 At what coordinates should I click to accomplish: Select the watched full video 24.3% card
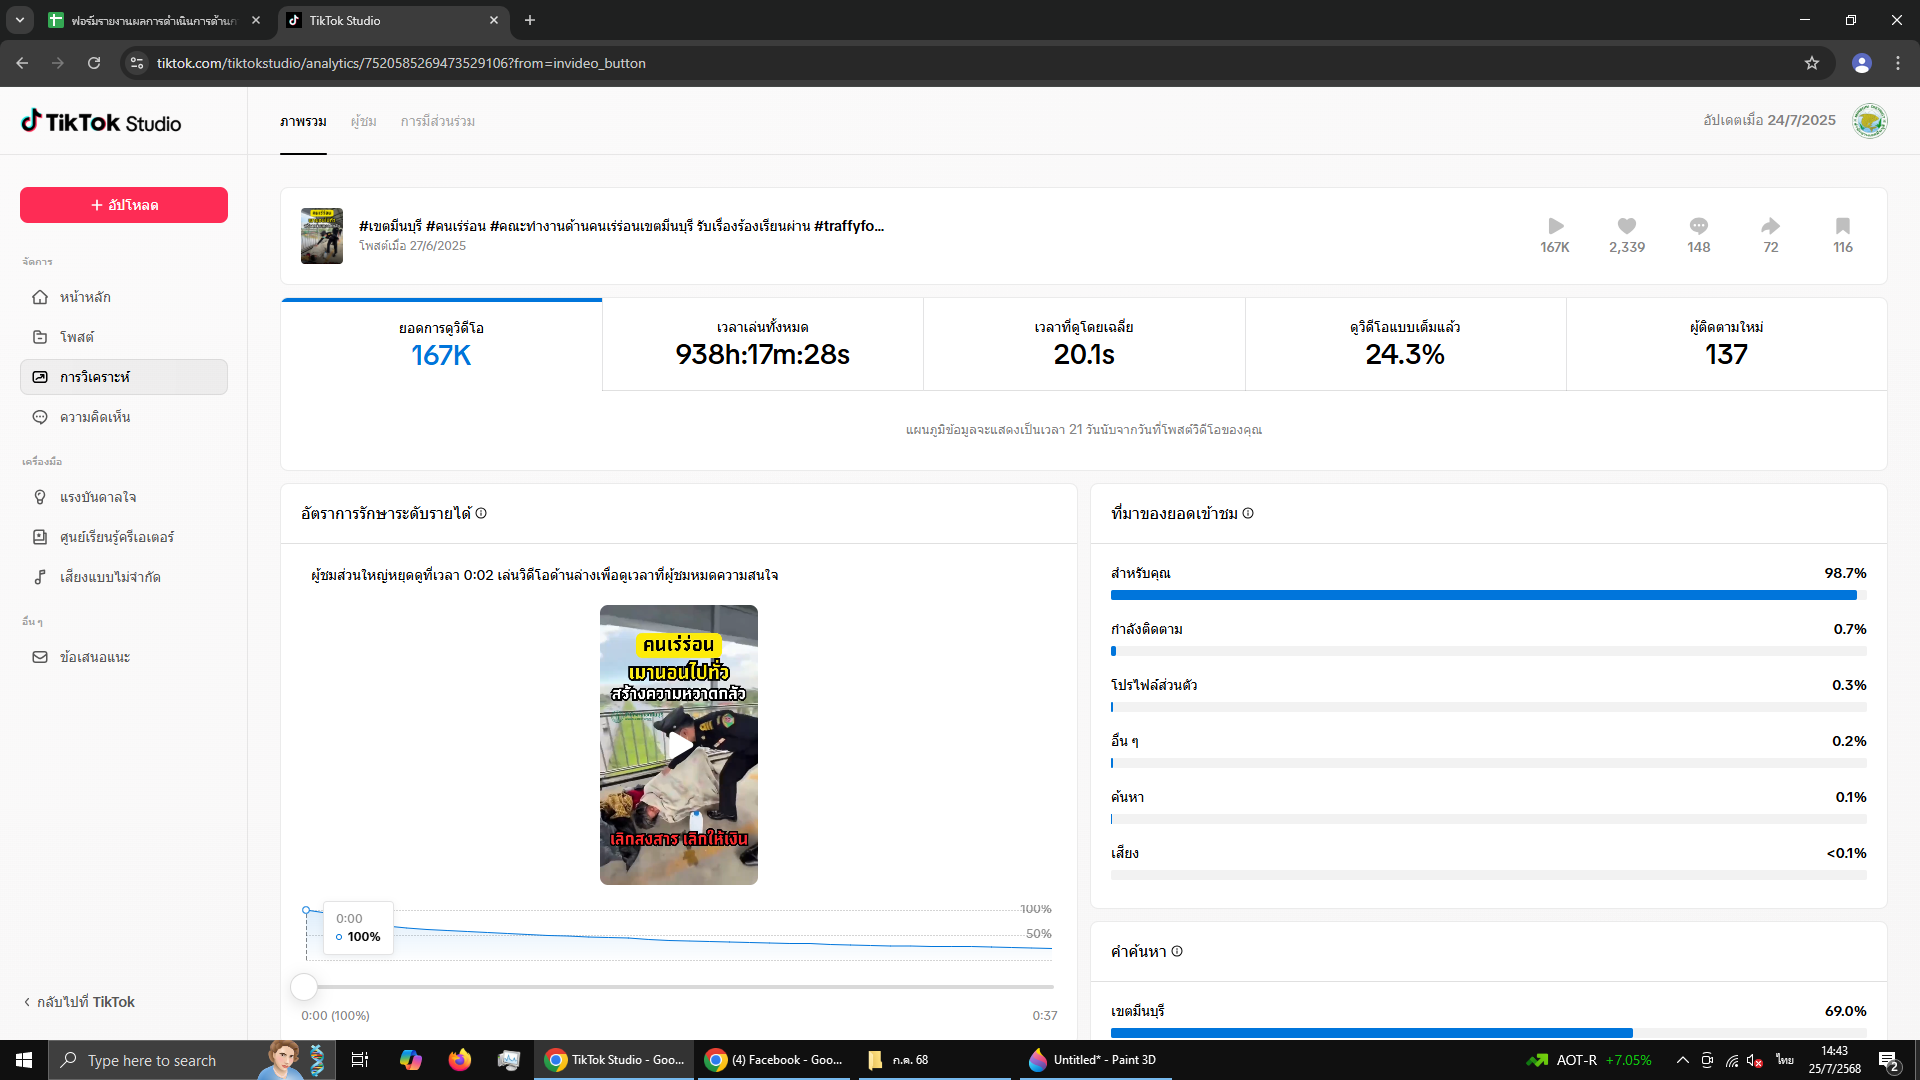click(1405, 344)
